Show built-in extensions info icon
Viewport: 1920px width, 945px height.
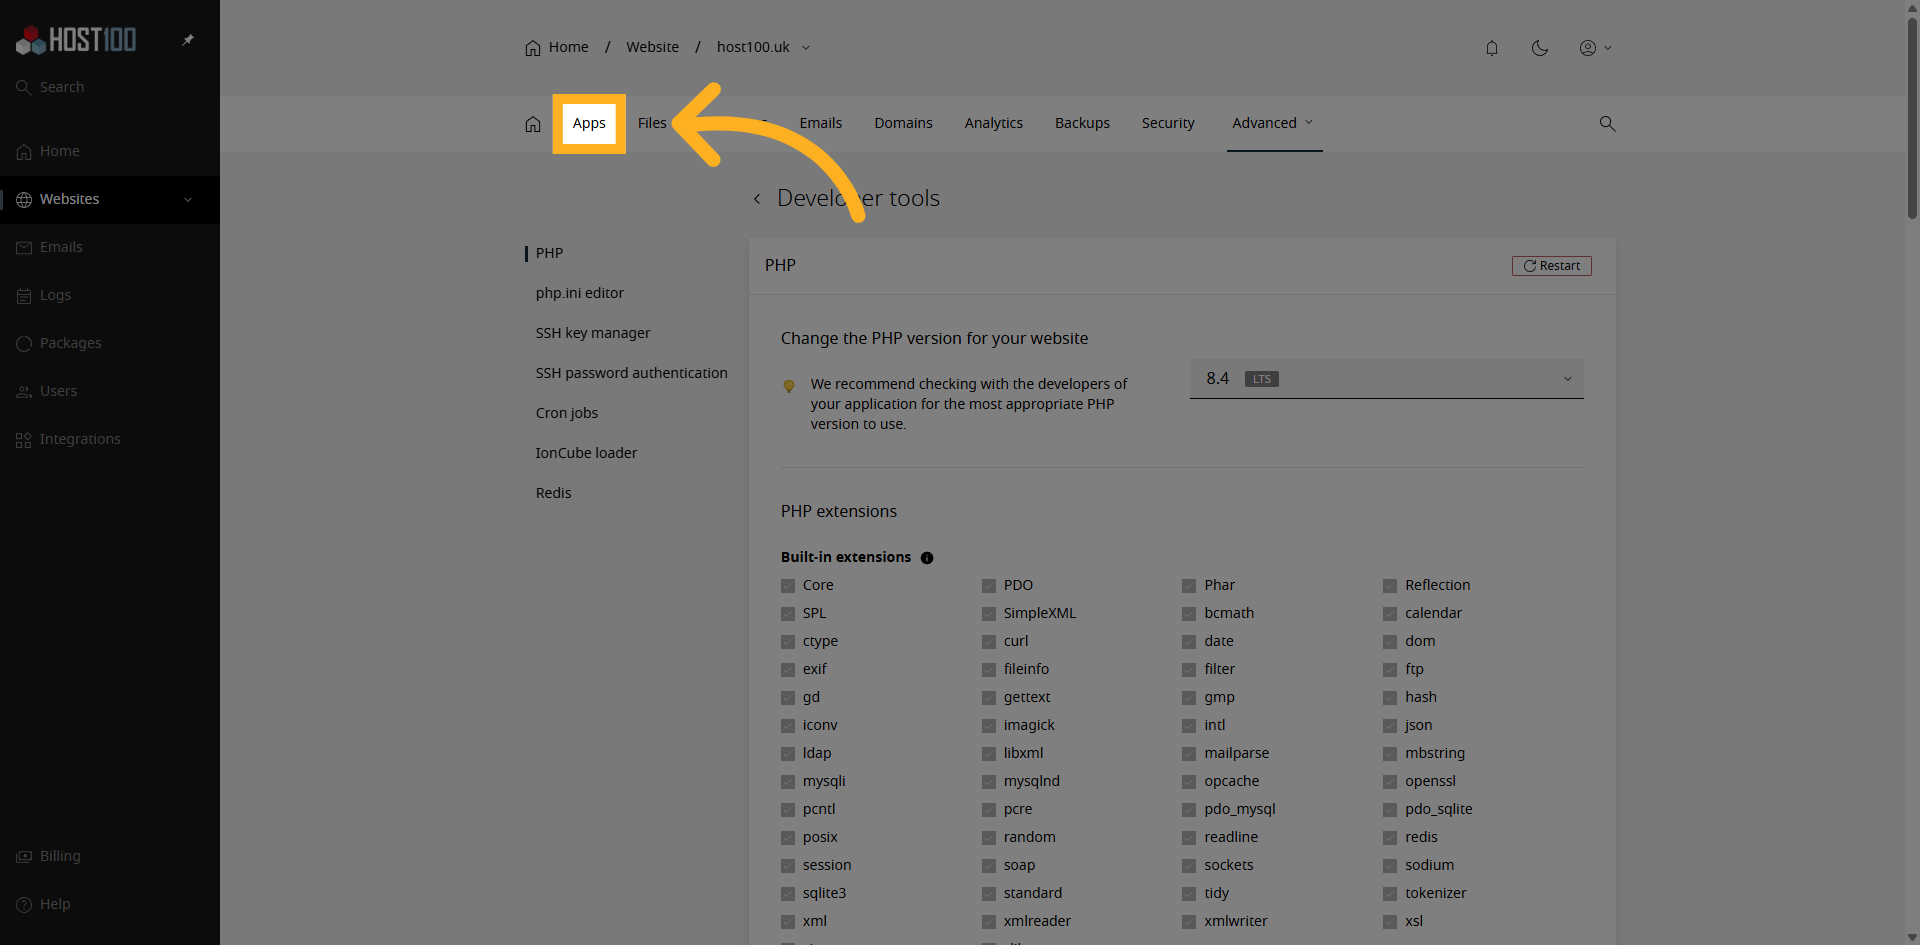927,558
